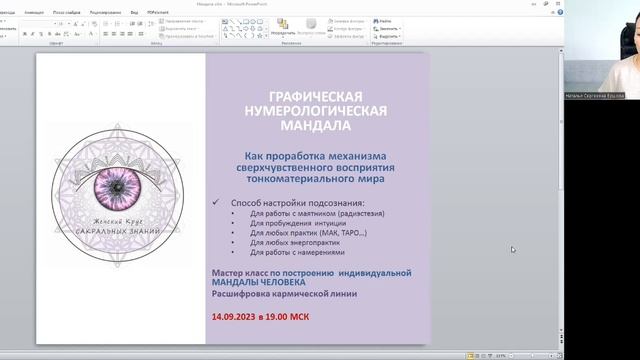Viewport: 640px width, 360px height.
Task: Click Преобразовать в SmartArt button
Action: click(188, 36)
